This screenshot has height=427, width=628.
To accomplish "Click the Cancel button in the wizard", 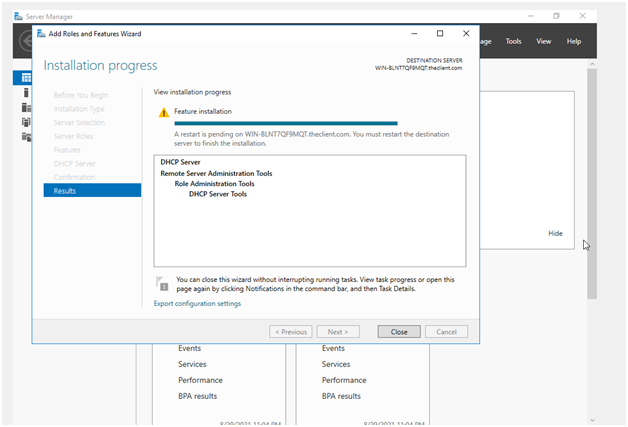I will pyautogui.click(x=446, y=332).
